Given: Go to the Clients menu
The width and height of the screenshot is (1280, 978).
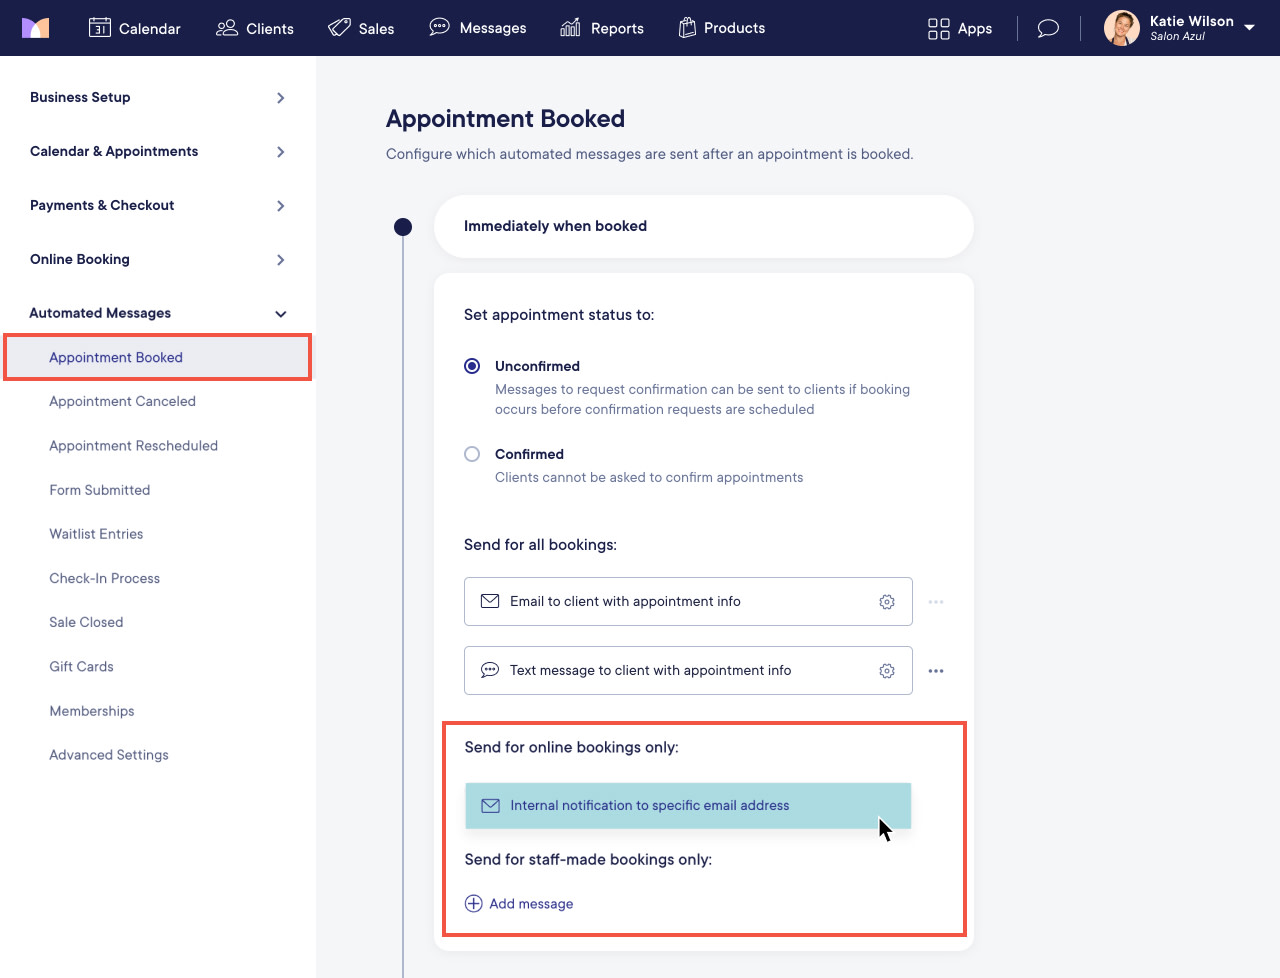Looking at the screenshot, I should click(x=255, y=28).
